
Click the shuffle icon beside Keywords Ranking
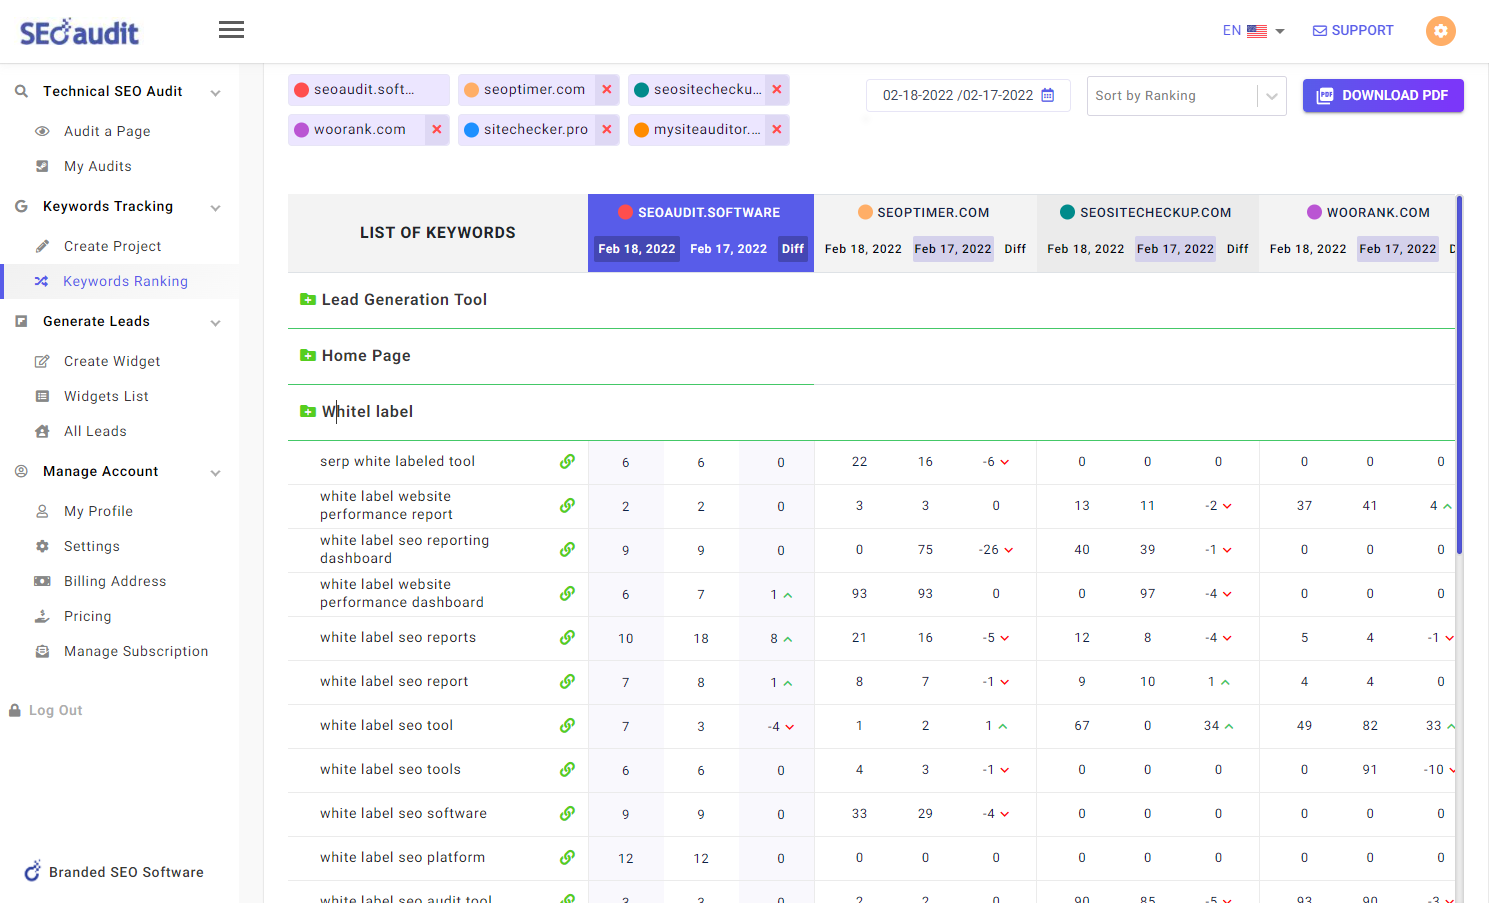click(x=41, y=281)
